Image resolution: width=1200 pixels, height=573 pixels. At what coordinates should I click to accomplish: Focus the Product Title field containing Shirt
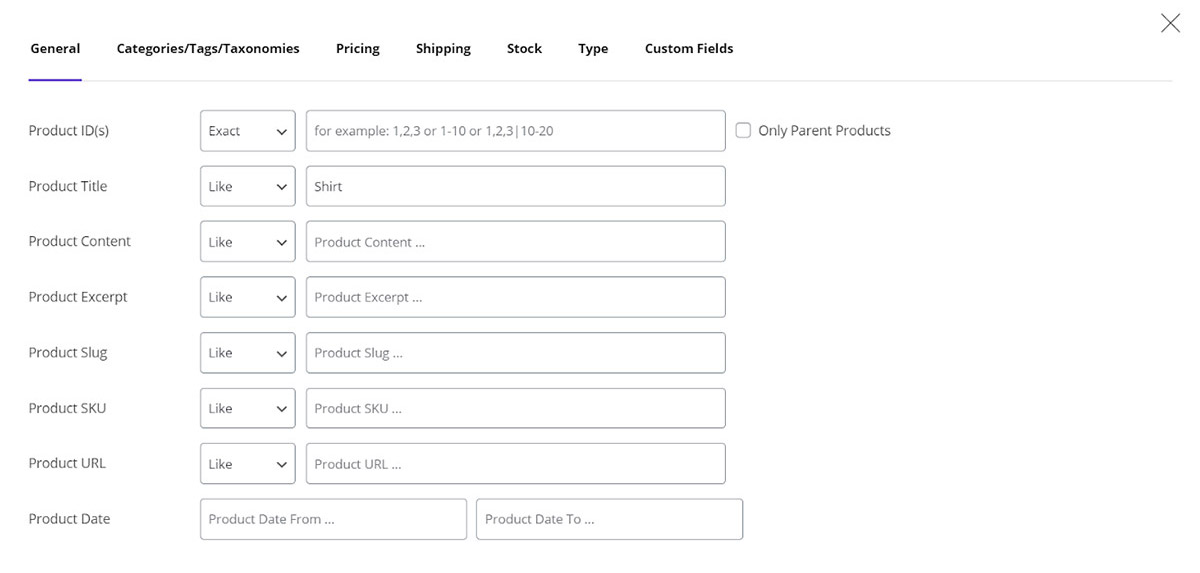click(515, 186)
